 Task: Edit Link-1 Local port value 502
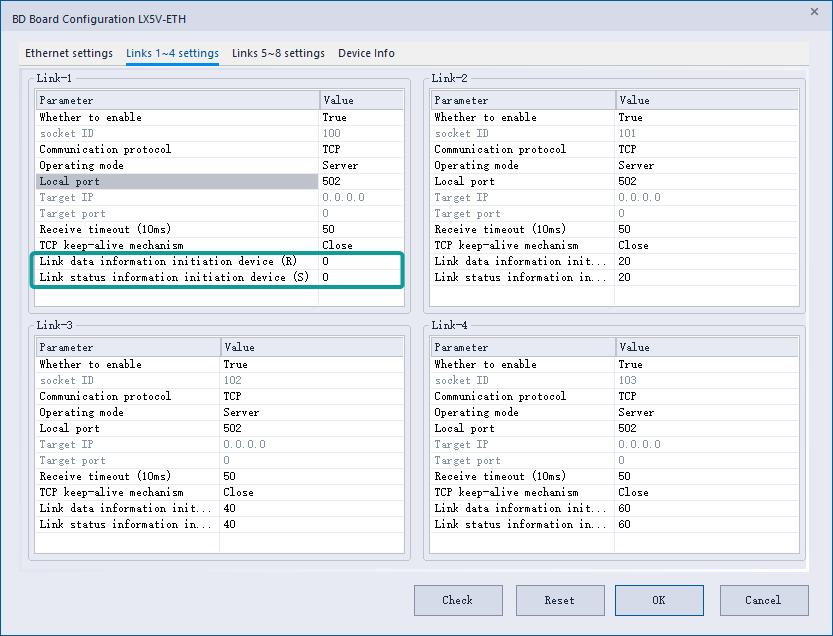pos(361,181)
